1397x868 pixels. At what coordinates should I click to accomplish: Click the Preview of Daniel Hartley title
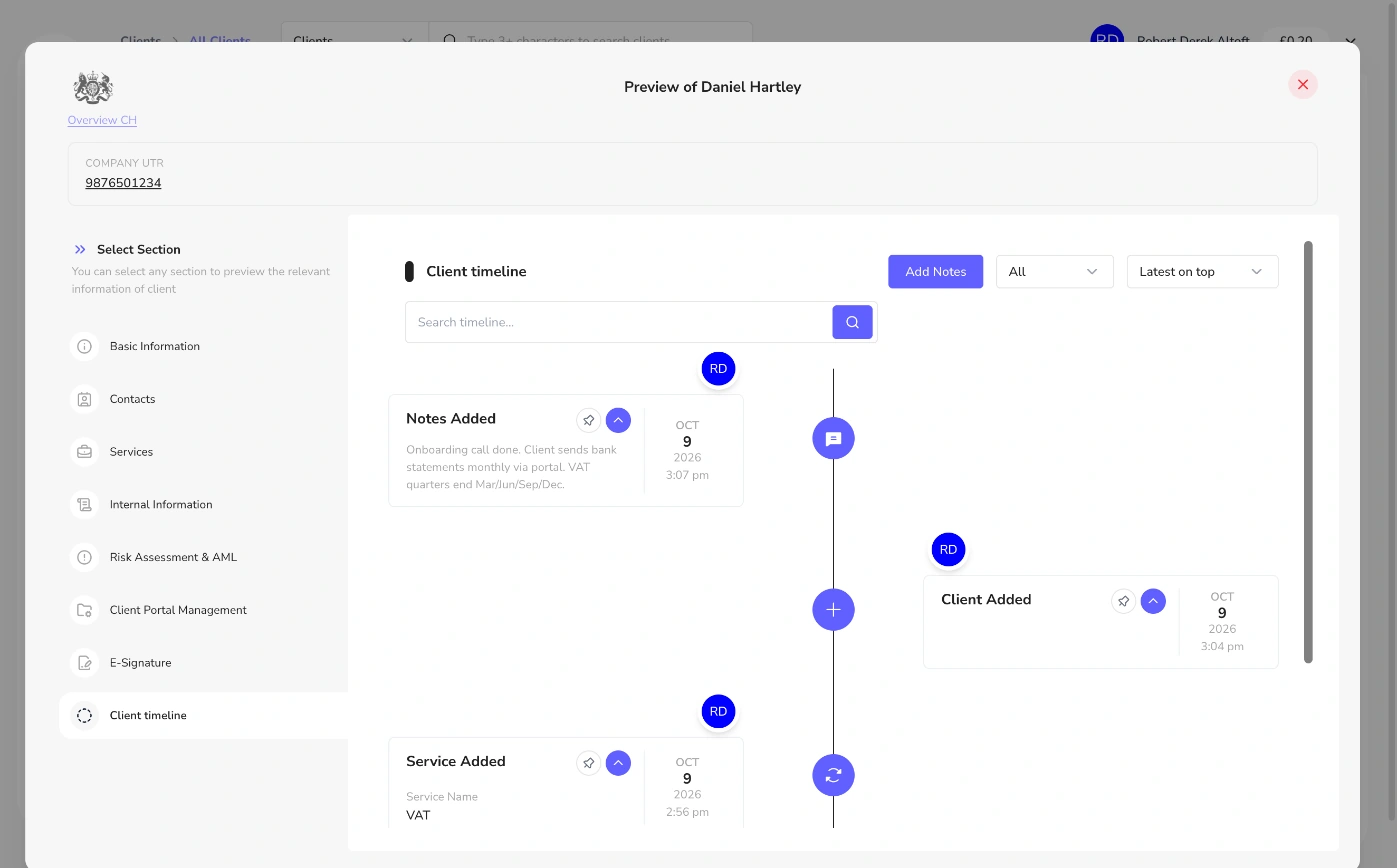click(x=712, y=87)
